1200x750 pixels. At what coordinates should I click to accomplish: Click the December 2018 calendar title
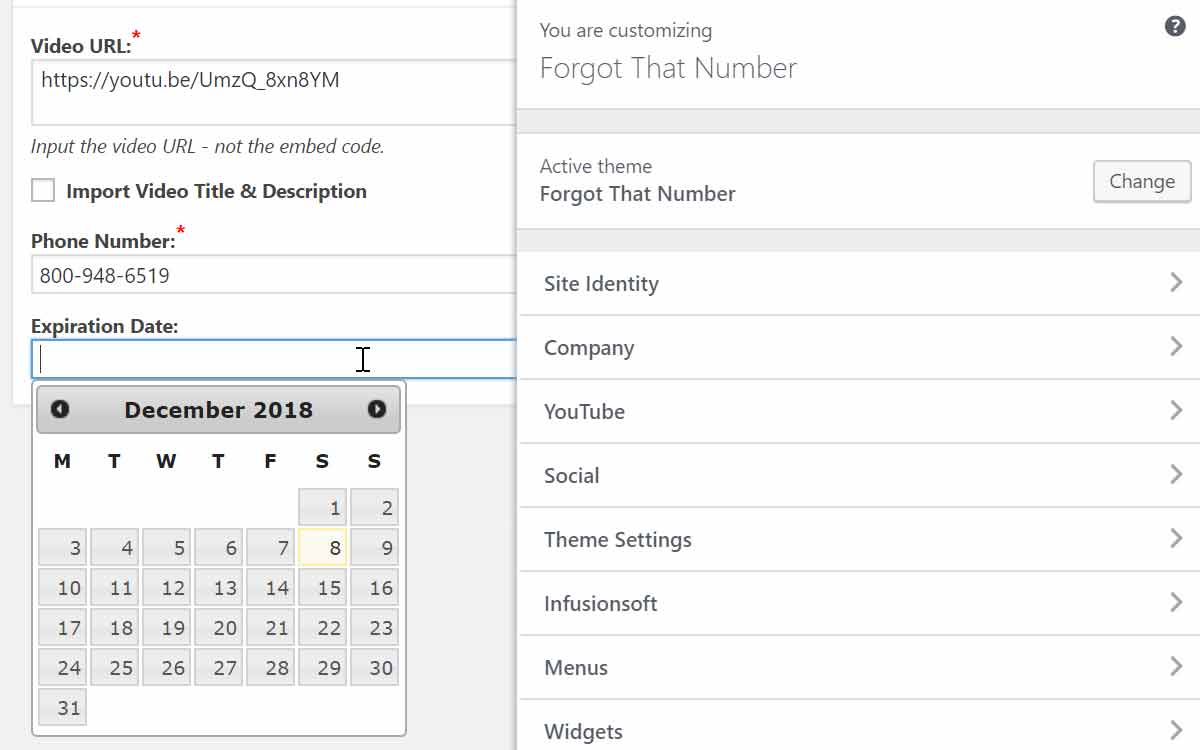(218, 410)
